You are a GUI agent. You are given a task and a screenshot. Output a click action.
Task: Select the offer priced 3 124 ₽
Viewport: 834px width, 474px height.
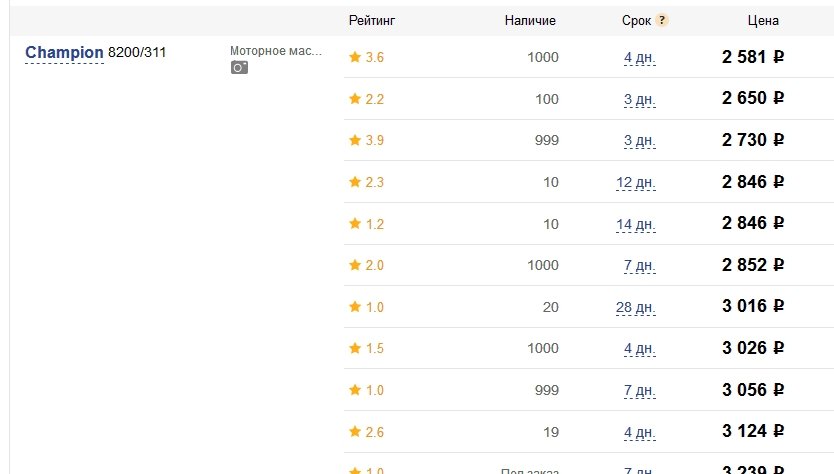[753, 431]
